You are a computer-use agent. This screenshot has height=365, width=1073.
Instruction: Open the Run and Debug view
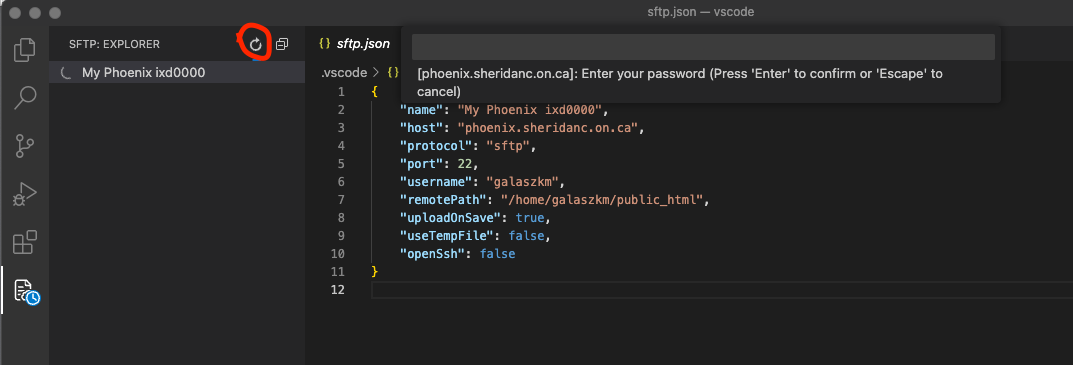pyautogui.click(x=25, y=194)
